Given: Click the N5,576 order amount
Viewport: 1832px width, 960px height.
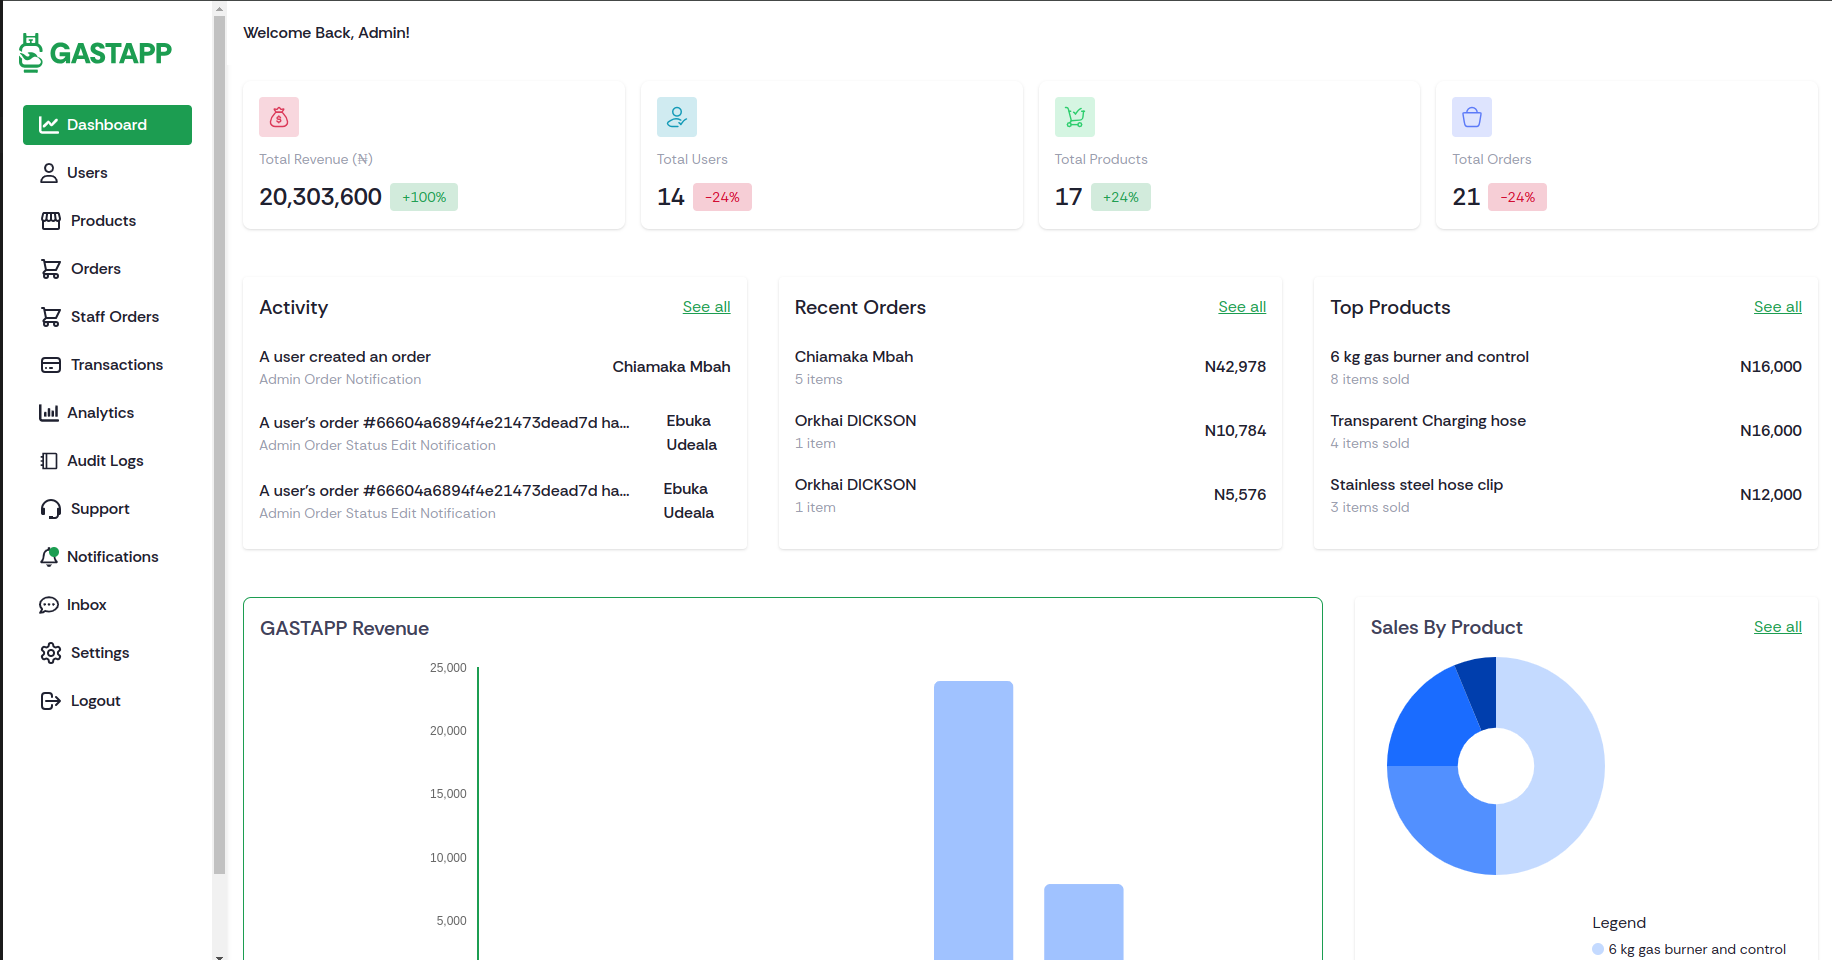Looking at the screenshot, I should [1240, 495].
